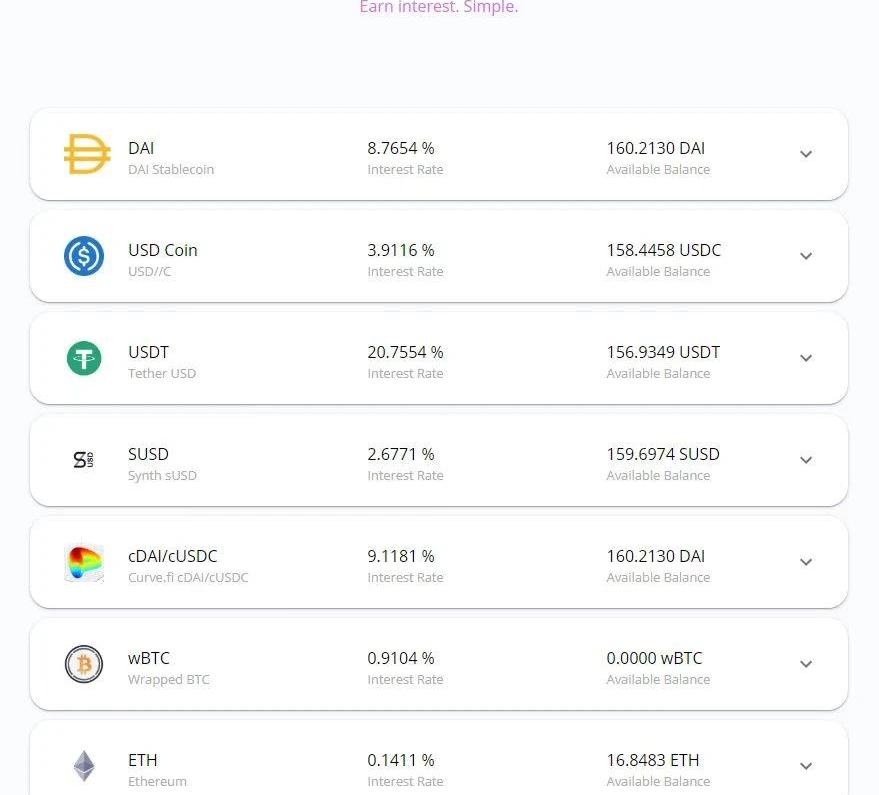Click the green Tether USDT icon
The image size is (879, 795).
click(84, 358)
